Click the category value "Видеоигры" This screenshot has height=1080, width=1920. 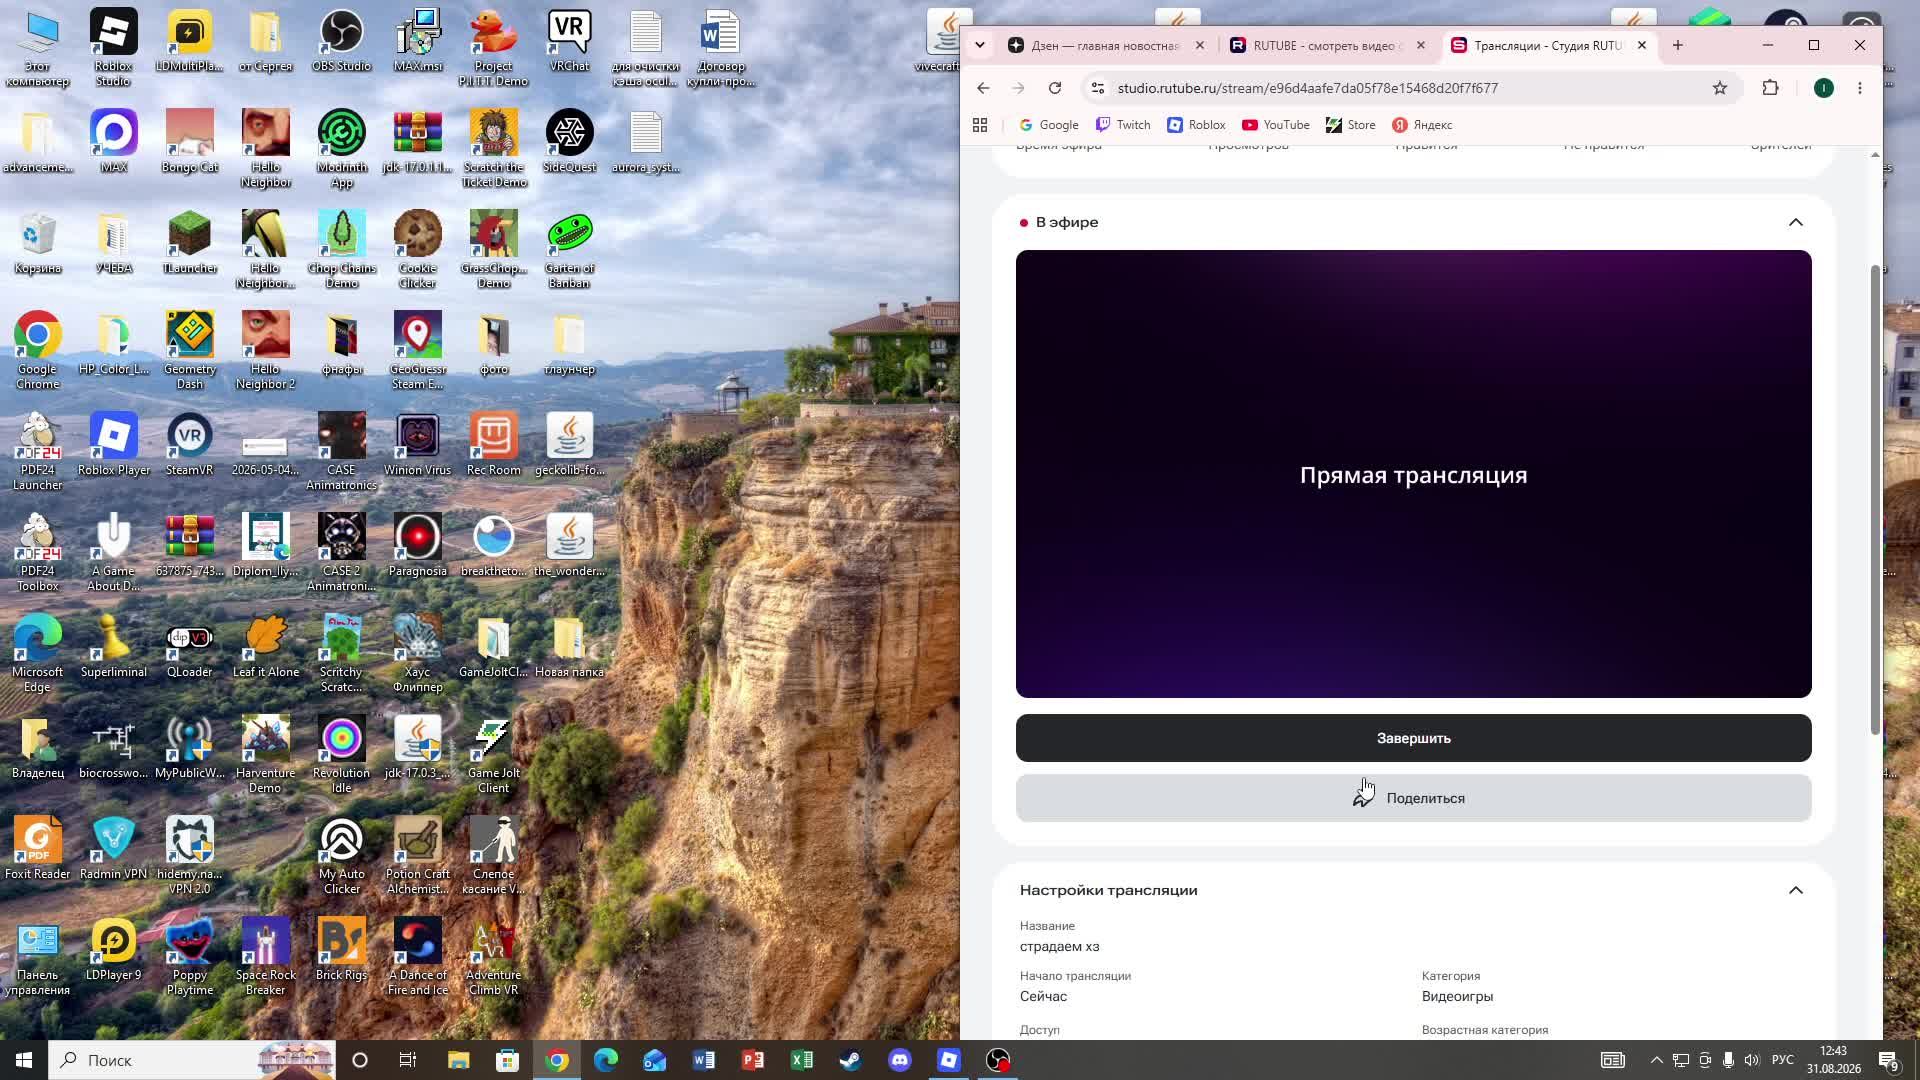(1457, 996)
